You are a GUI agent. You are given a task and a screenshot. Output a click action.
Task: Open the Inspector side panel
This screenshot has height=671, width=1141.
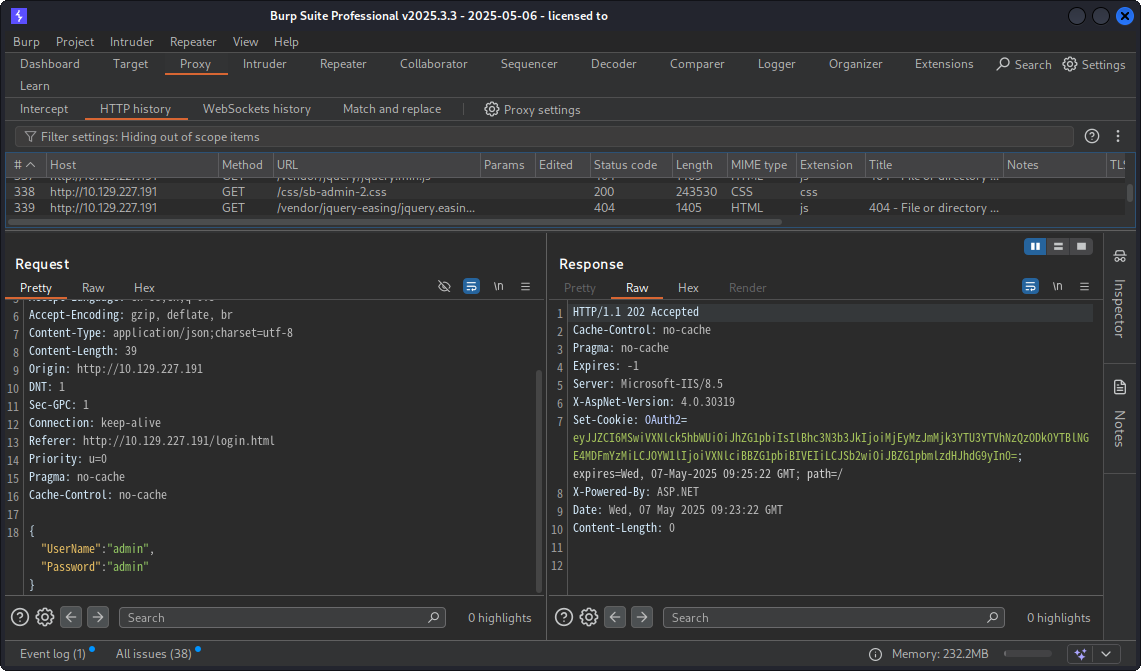pos(1119,297)
